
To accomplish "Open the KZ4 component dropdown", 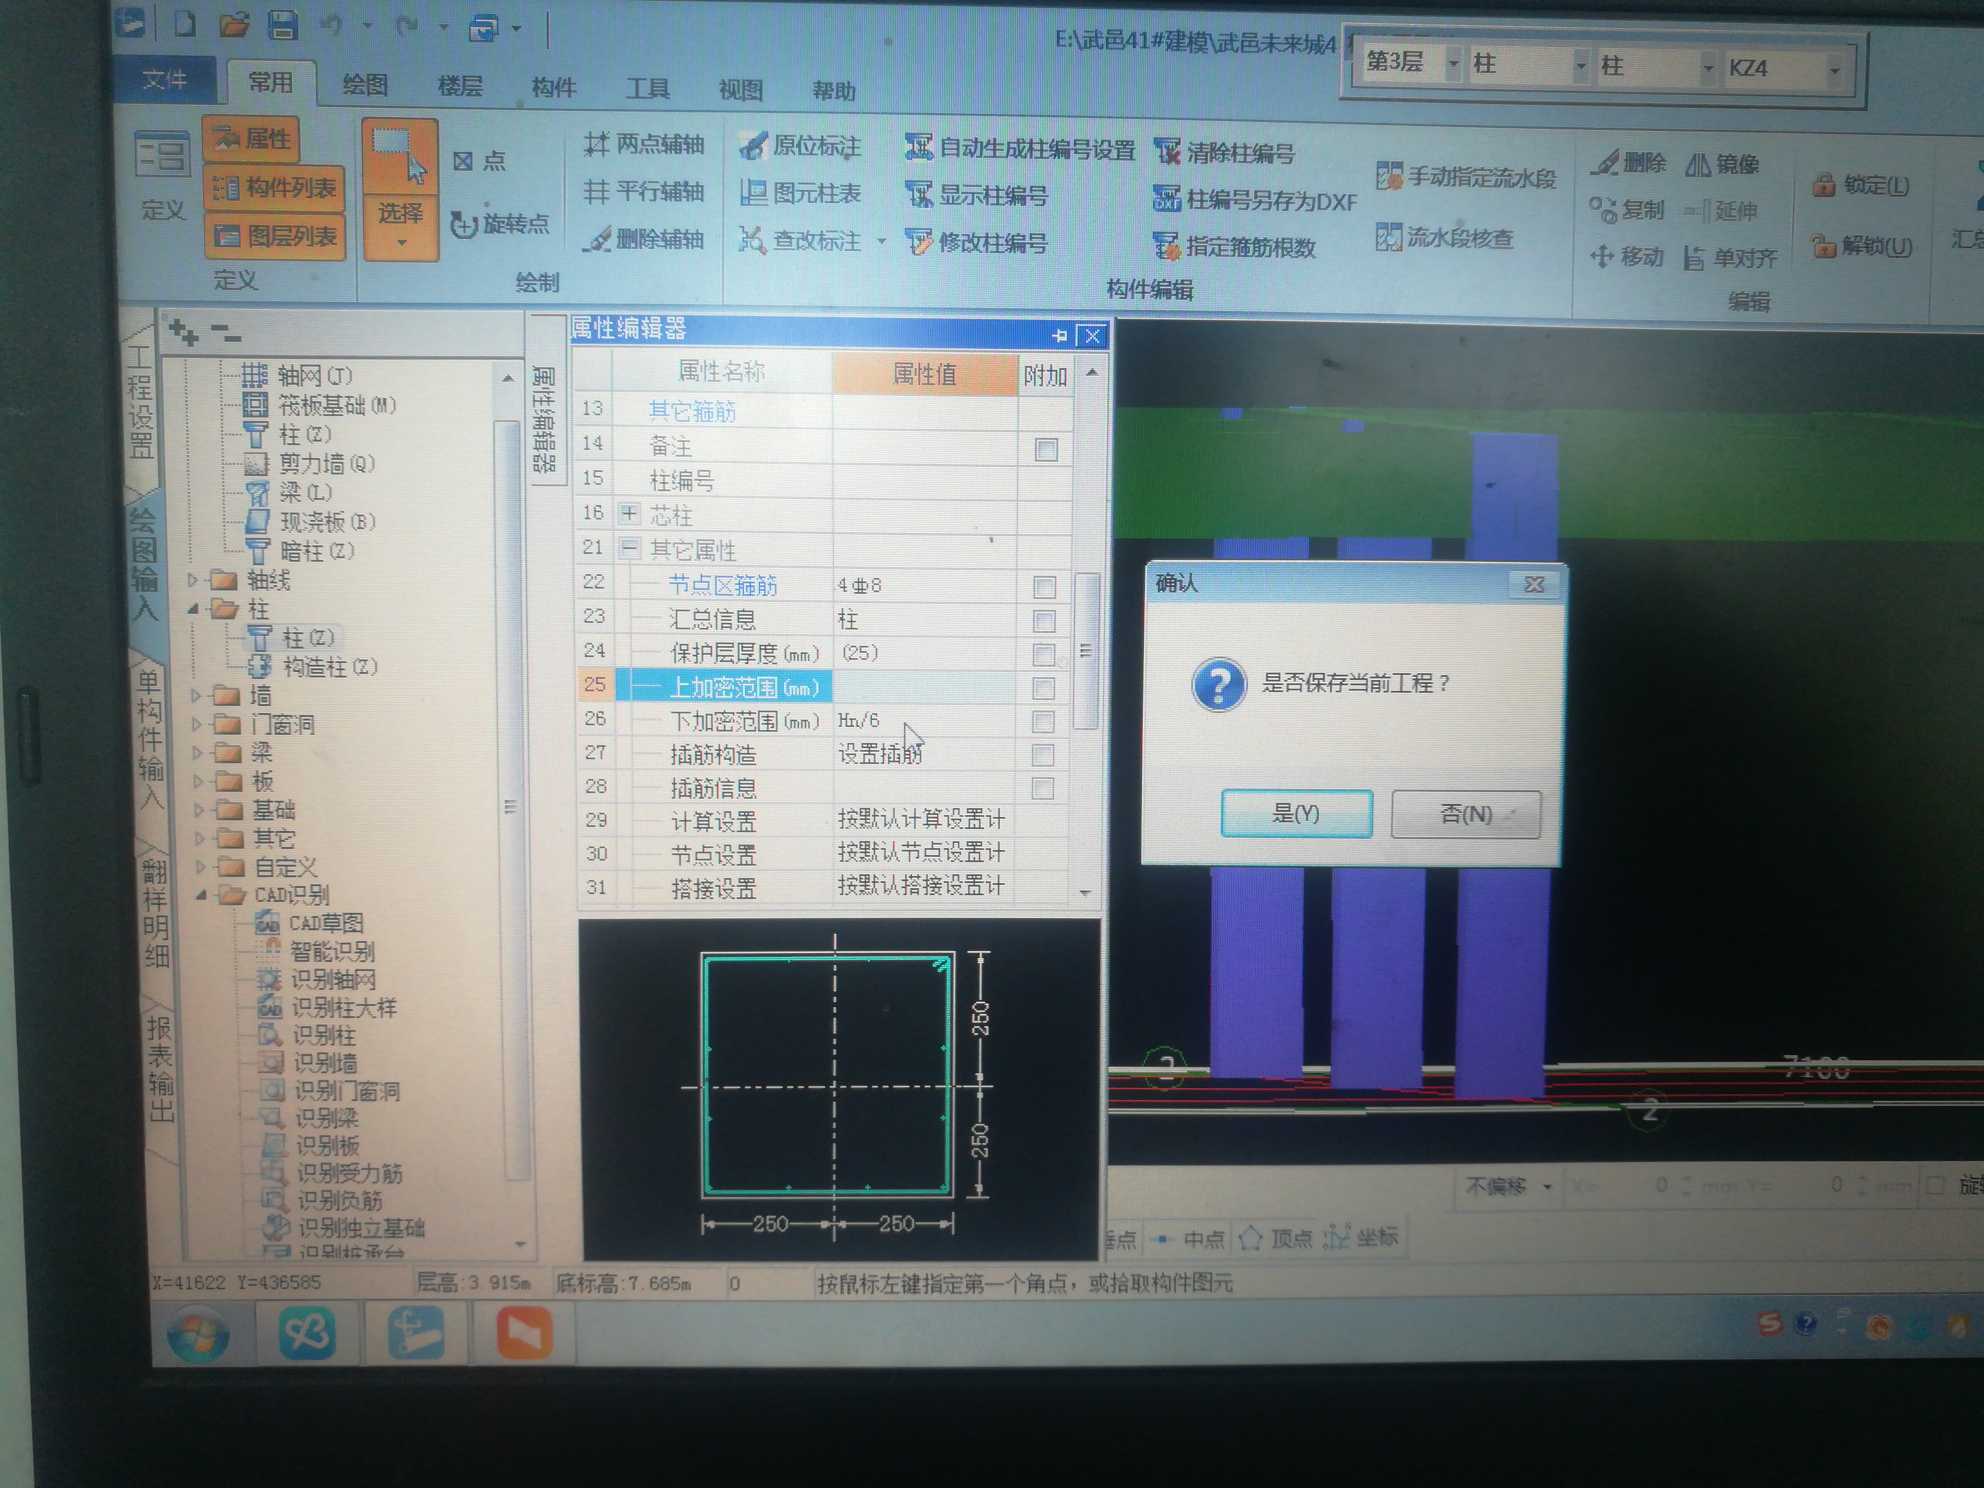I will click(x=1835, y=69).
